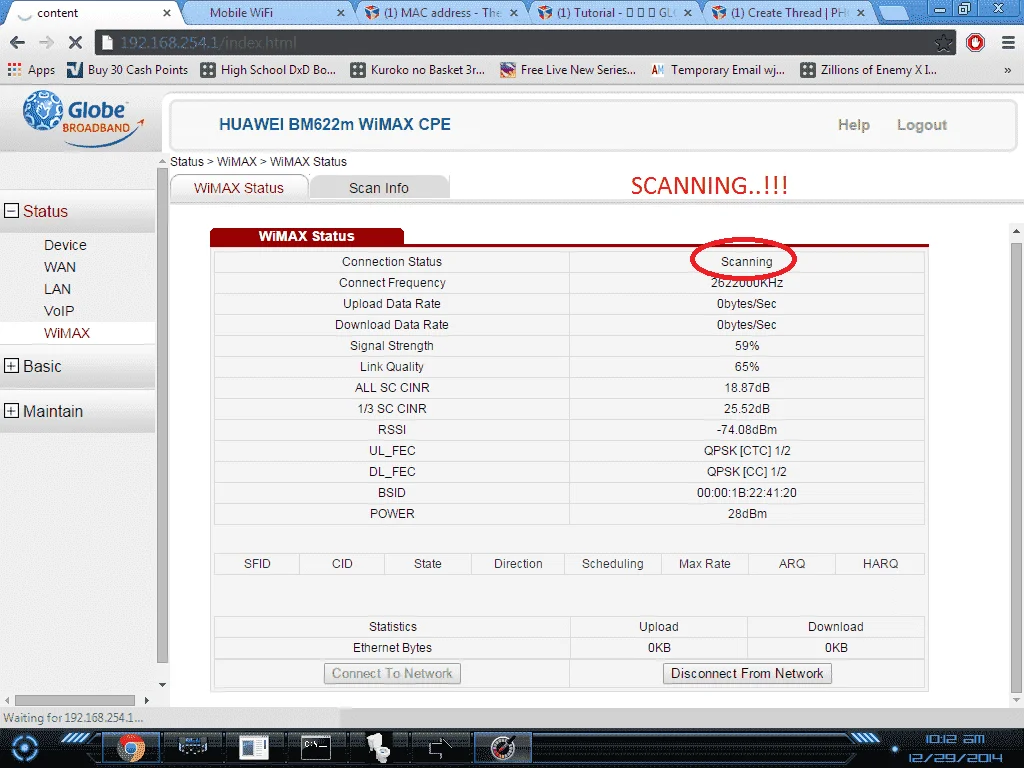The height and width of the screenshot is (768, 1024).
Task: Open the VoIP status page
Action: coord(59,311)
